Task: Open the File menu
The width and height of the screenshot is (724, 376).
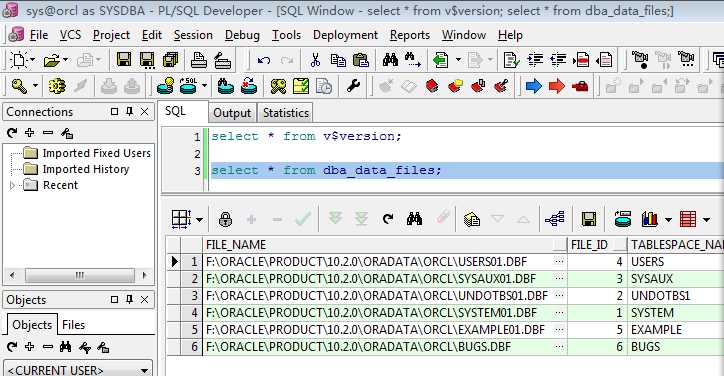Action: (39, 35)
